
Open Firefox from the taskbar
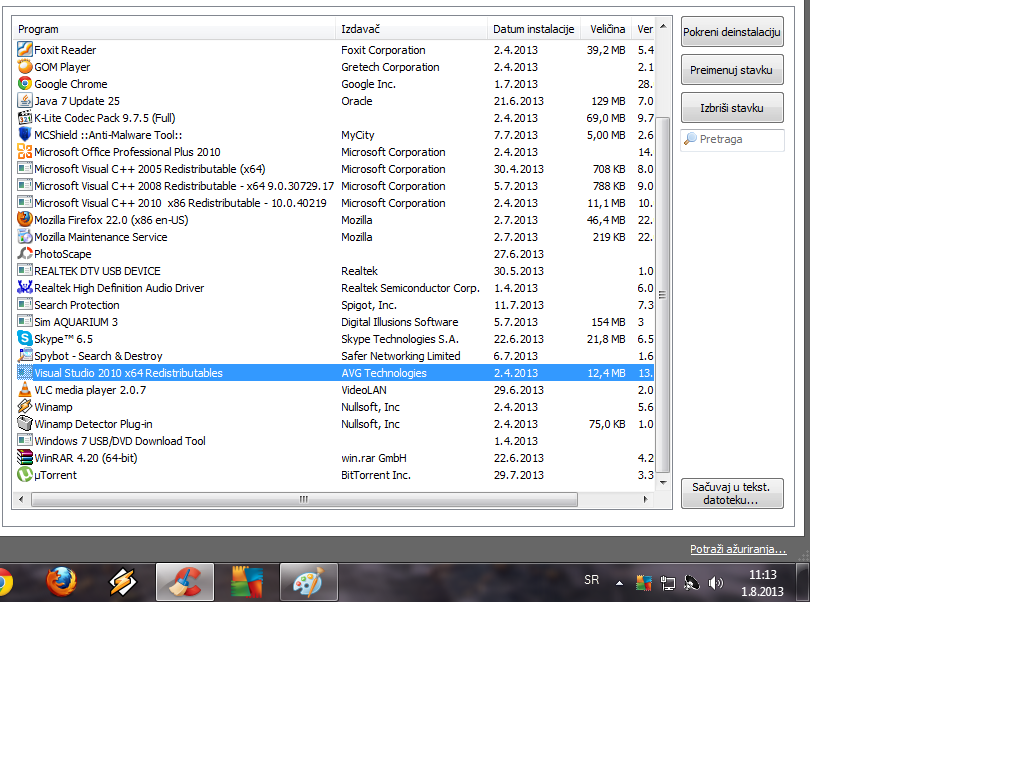(61, 582)
